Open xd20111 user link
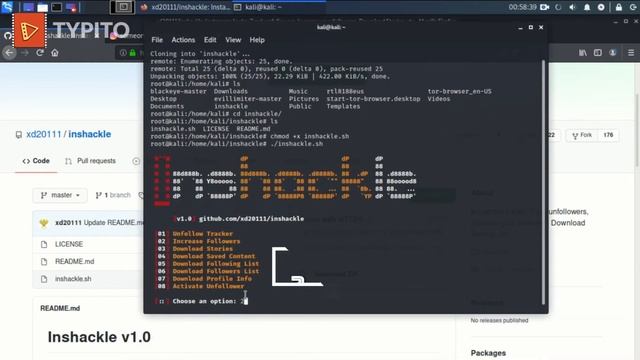 coord(44,134)
